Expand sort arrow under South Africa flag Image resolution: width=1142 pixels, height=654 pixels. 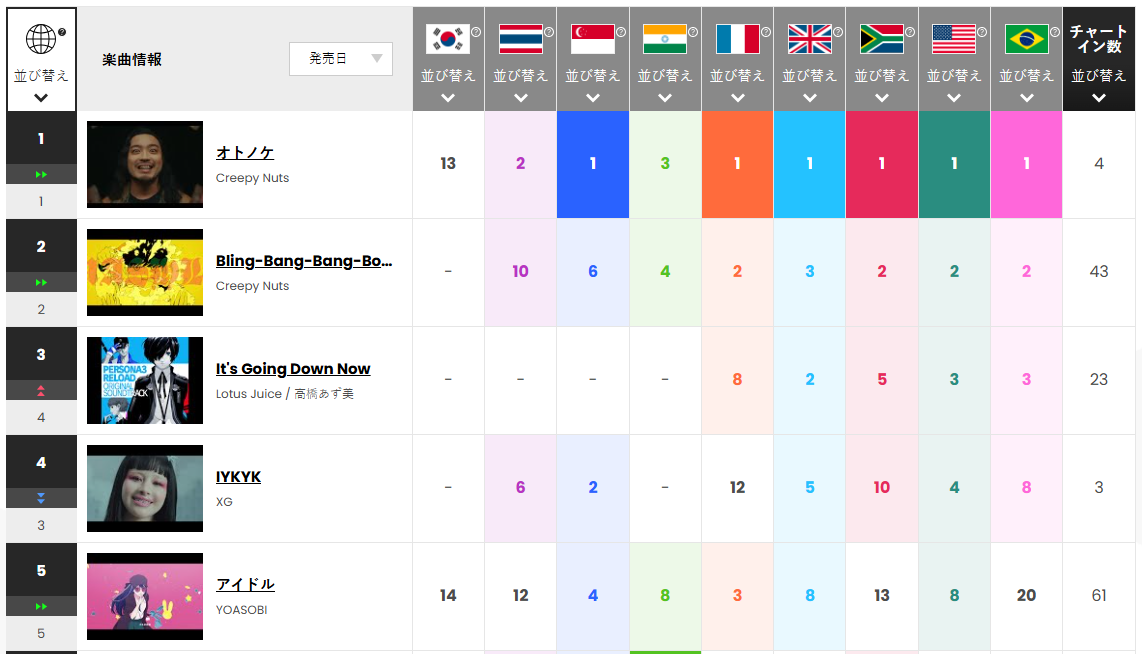coord(881,98)
